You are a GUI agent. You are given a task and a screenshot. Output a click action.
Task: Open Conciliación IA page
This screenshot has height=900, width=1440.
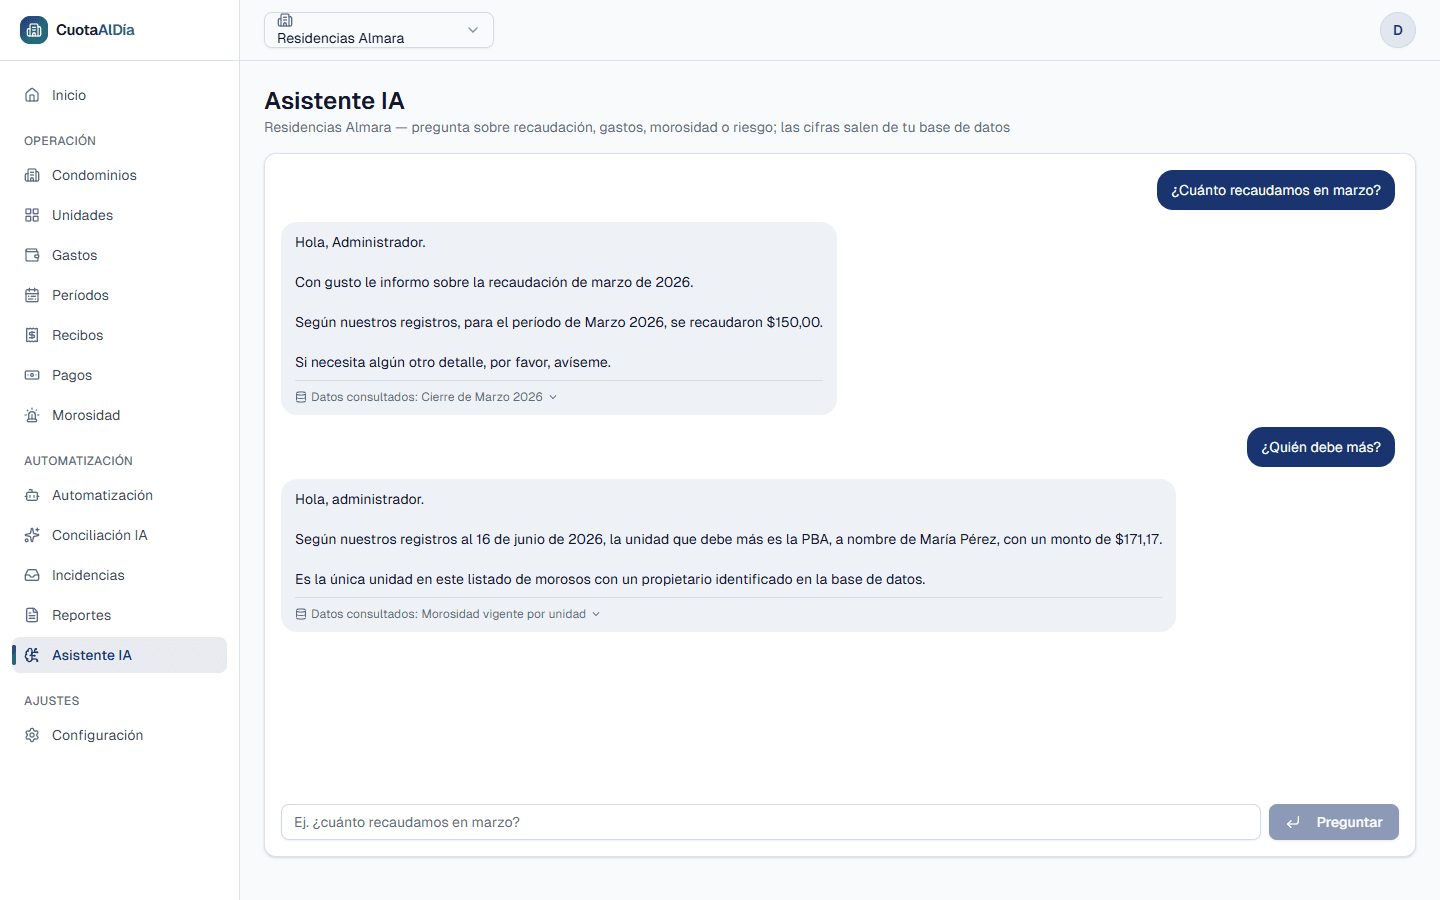[x=120, y=535]
